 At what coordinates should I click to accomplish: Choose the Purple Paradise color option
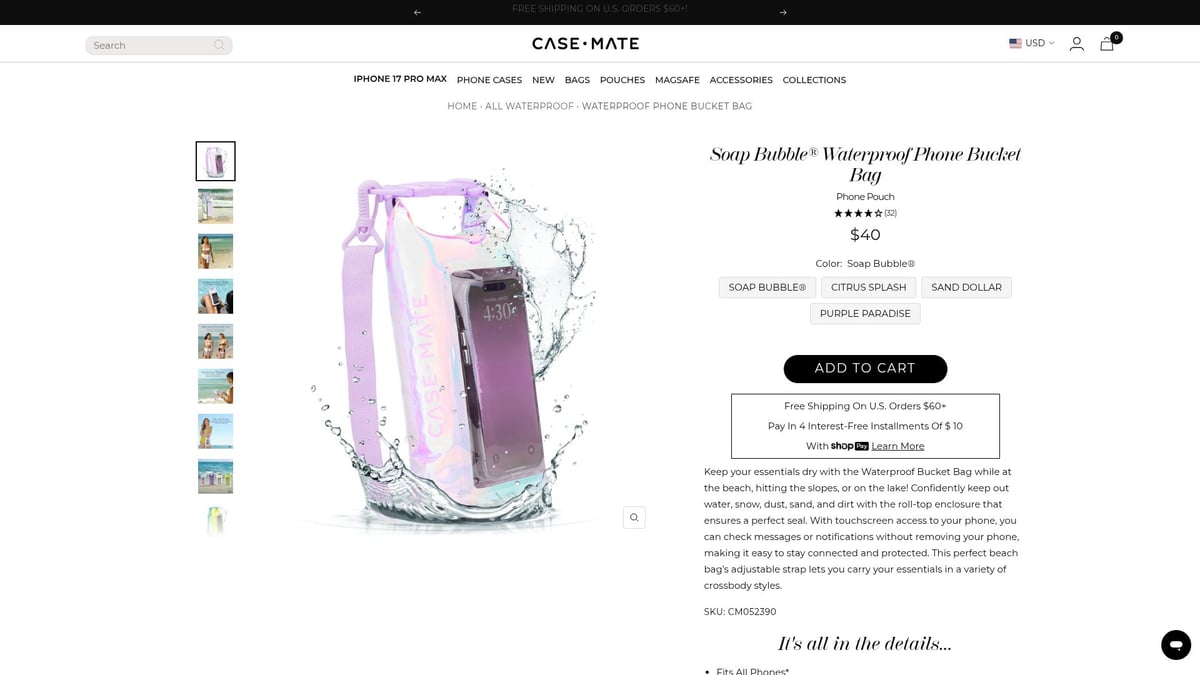pos(865,313)
